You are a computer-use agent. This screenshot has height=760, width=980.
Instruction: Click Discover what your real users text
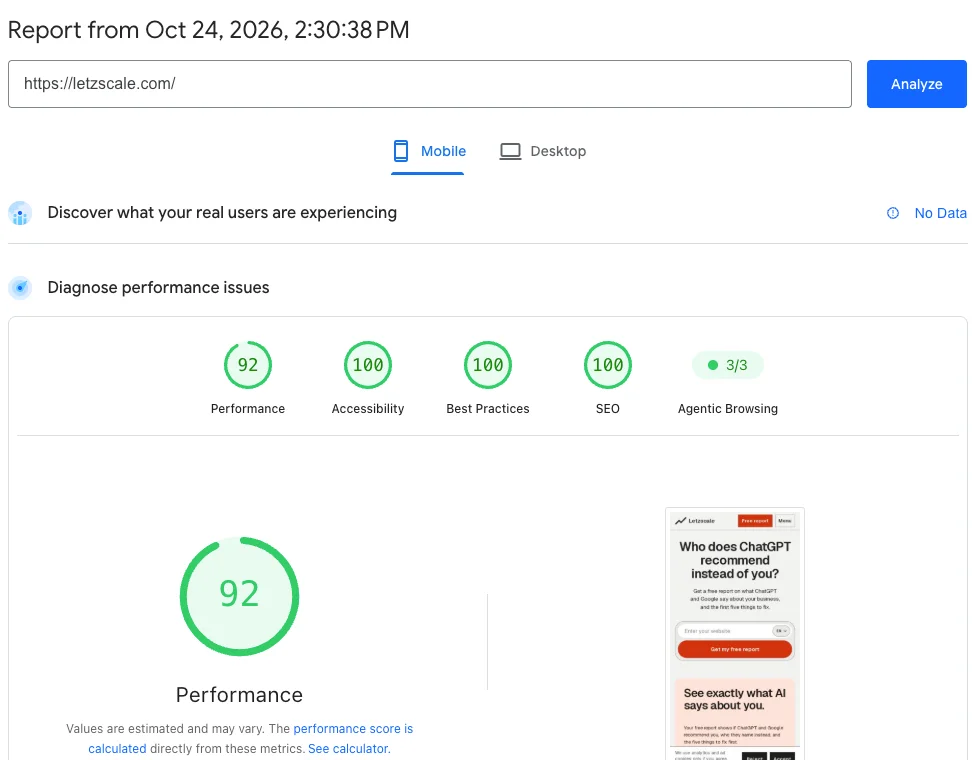click(x=222, y=213)
